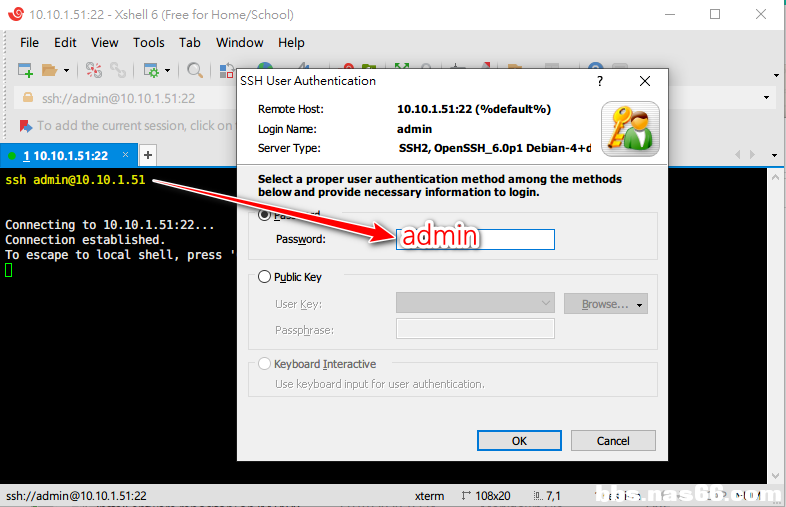
Task: Click 'xterm' in the status bar
Action: tap(429, 496)
